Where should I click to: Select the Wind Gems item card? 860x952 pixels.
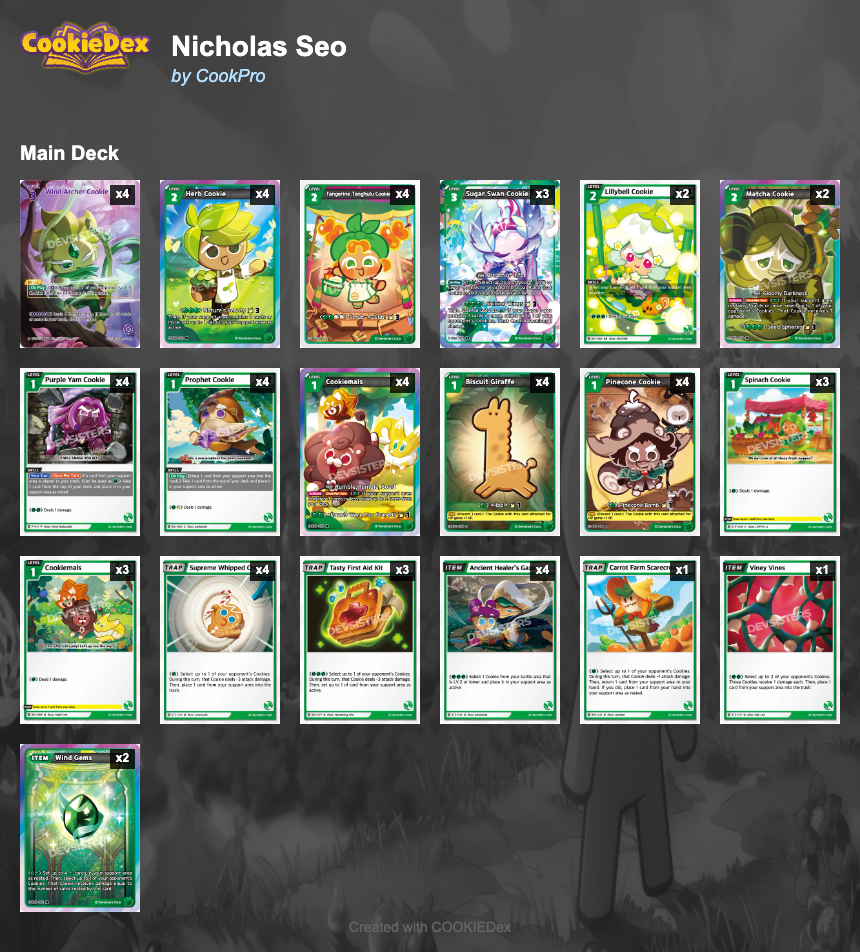click(x=80, y=828)
